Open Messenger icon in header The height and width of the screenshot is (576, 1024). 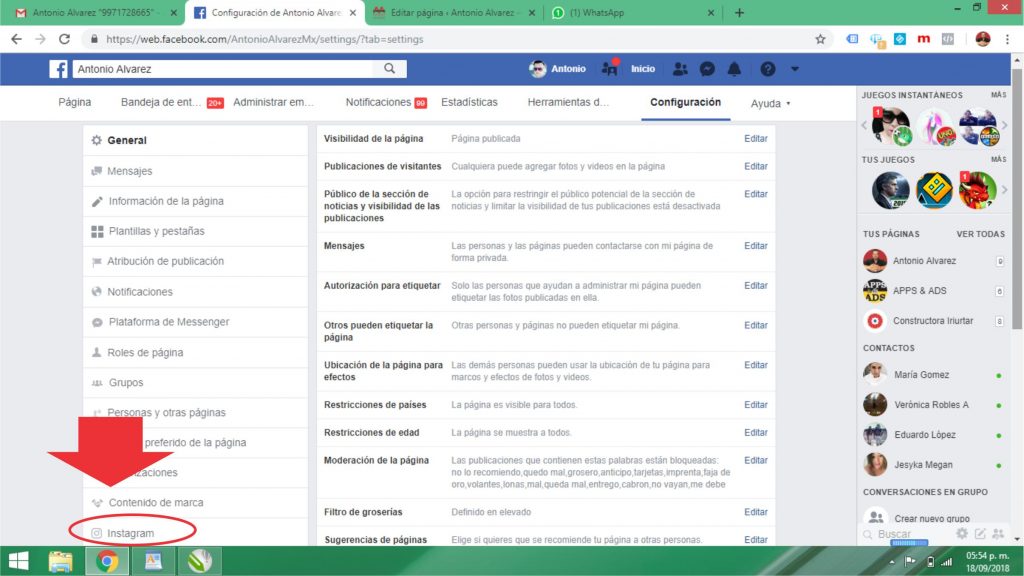[707, 69]
